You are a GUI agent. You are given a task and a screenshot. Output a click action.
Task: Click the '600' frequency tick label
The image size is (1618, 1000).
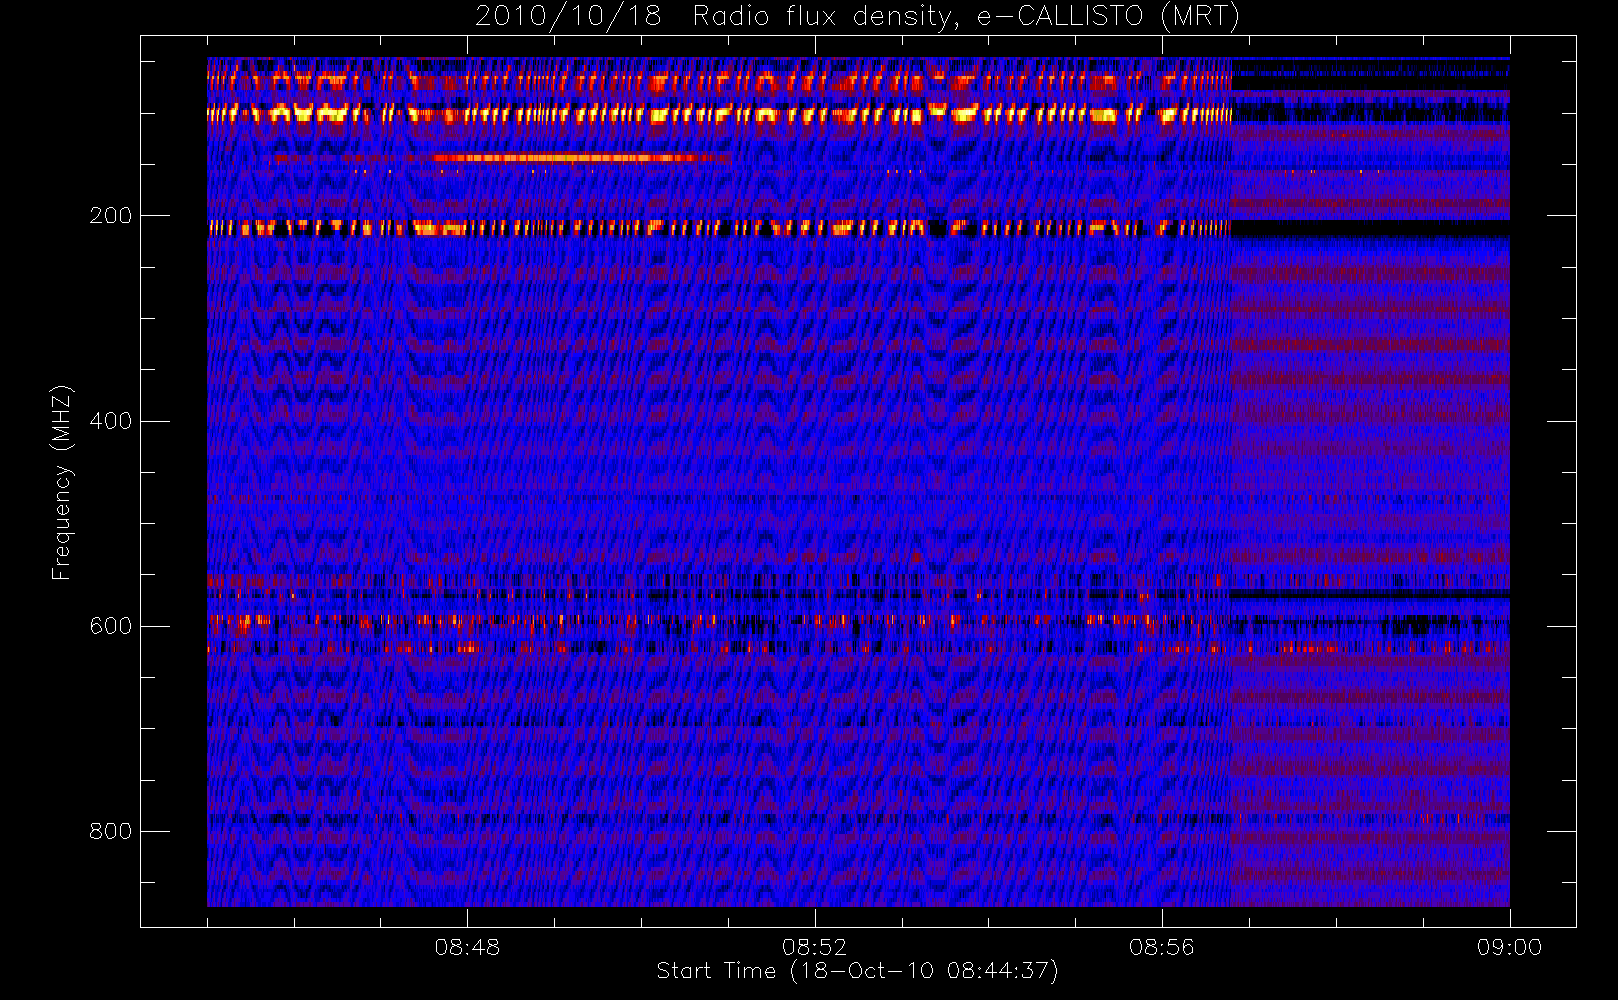coord(110,626)
